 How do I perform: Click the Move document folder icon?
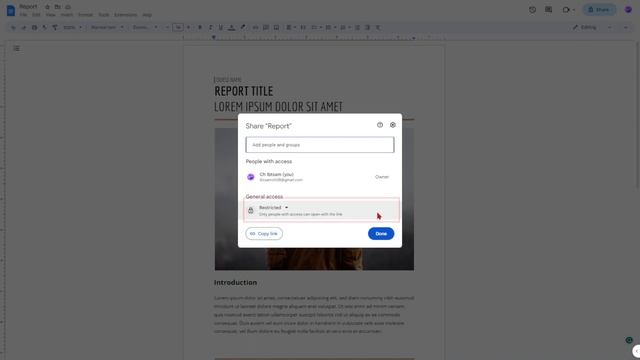(x=58, y=7)
